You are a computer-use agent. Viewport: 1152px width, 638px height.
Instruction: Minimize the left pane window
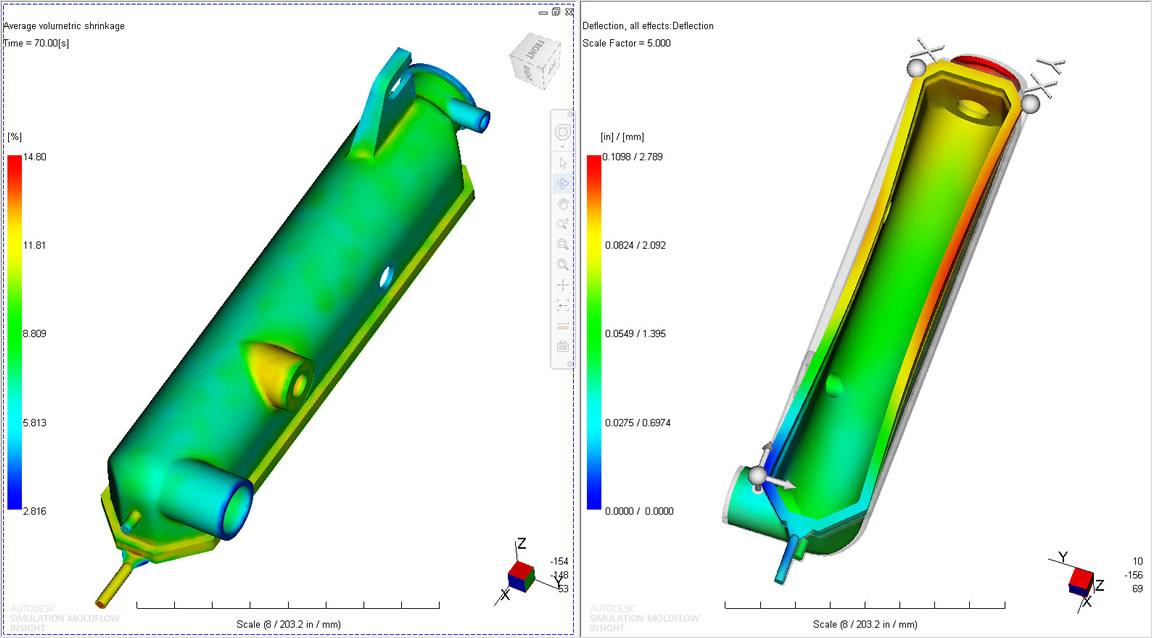click(543, 12)
